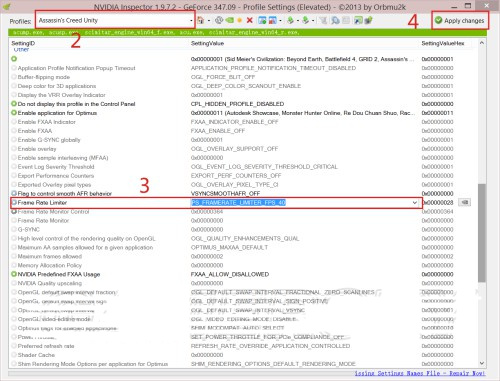The image size is (500, 381).
Task: Click the home icon for global profile
Action: (x=200, y=20)
